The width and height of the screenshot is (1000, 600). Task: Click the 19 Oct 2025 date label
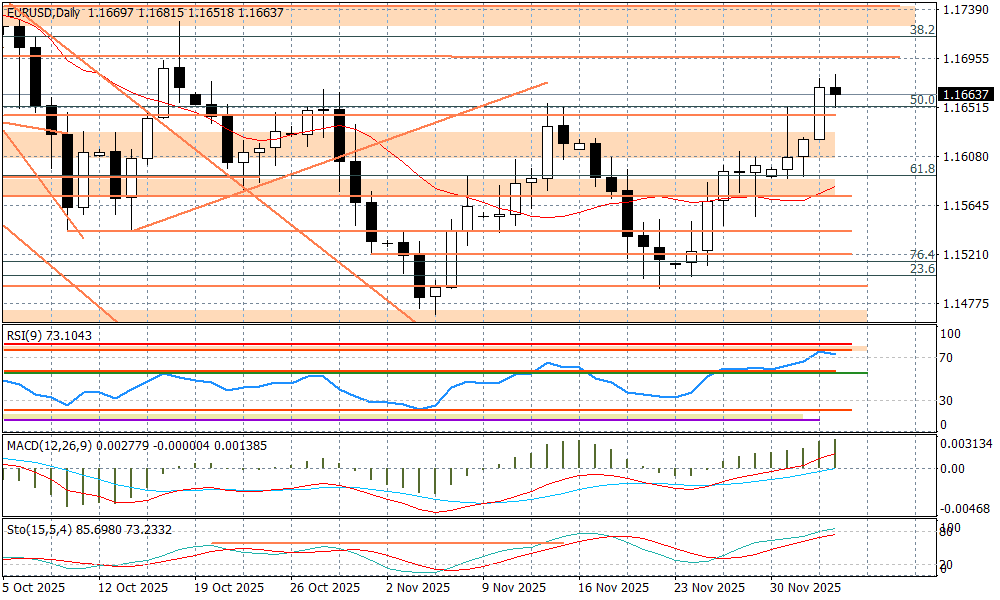click(229, 588)
